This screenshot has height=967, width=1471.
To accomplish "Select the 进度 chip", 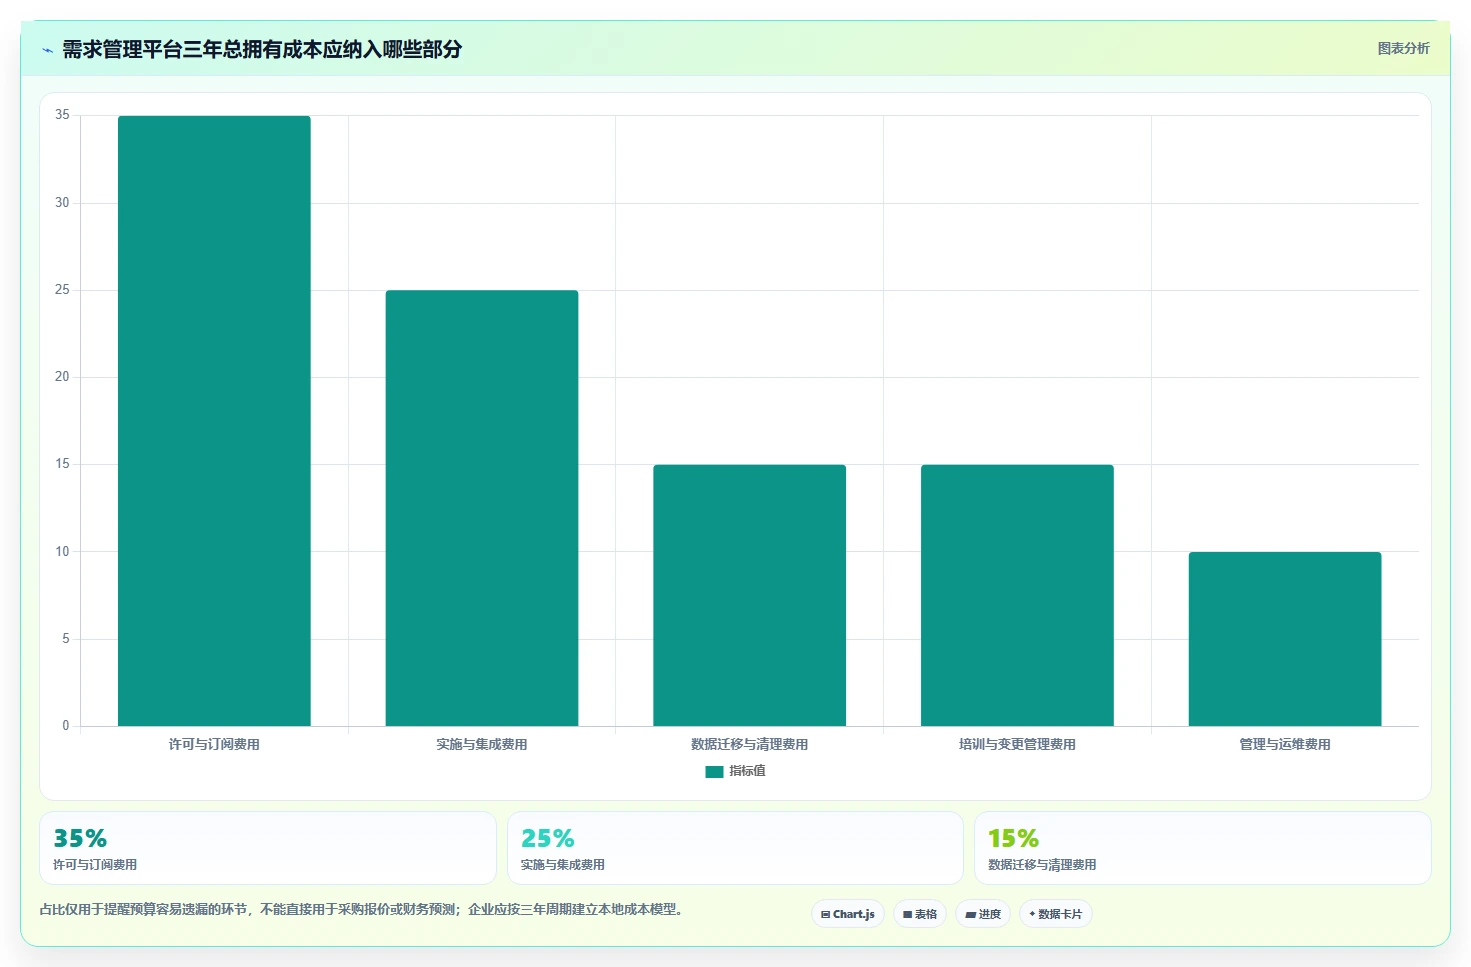I will point(983,914).
